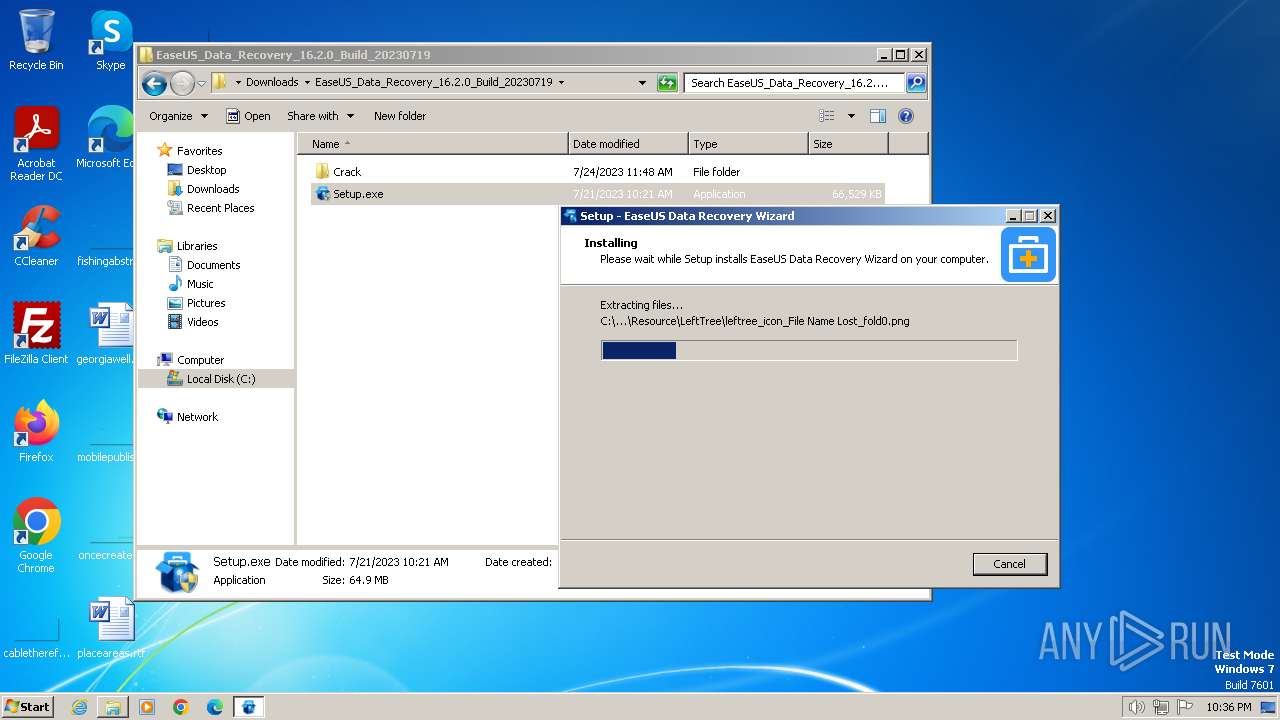The height and width of the screenshot is (720, 1280).
Task: Select the Setup.exe file
Action: 598,194
